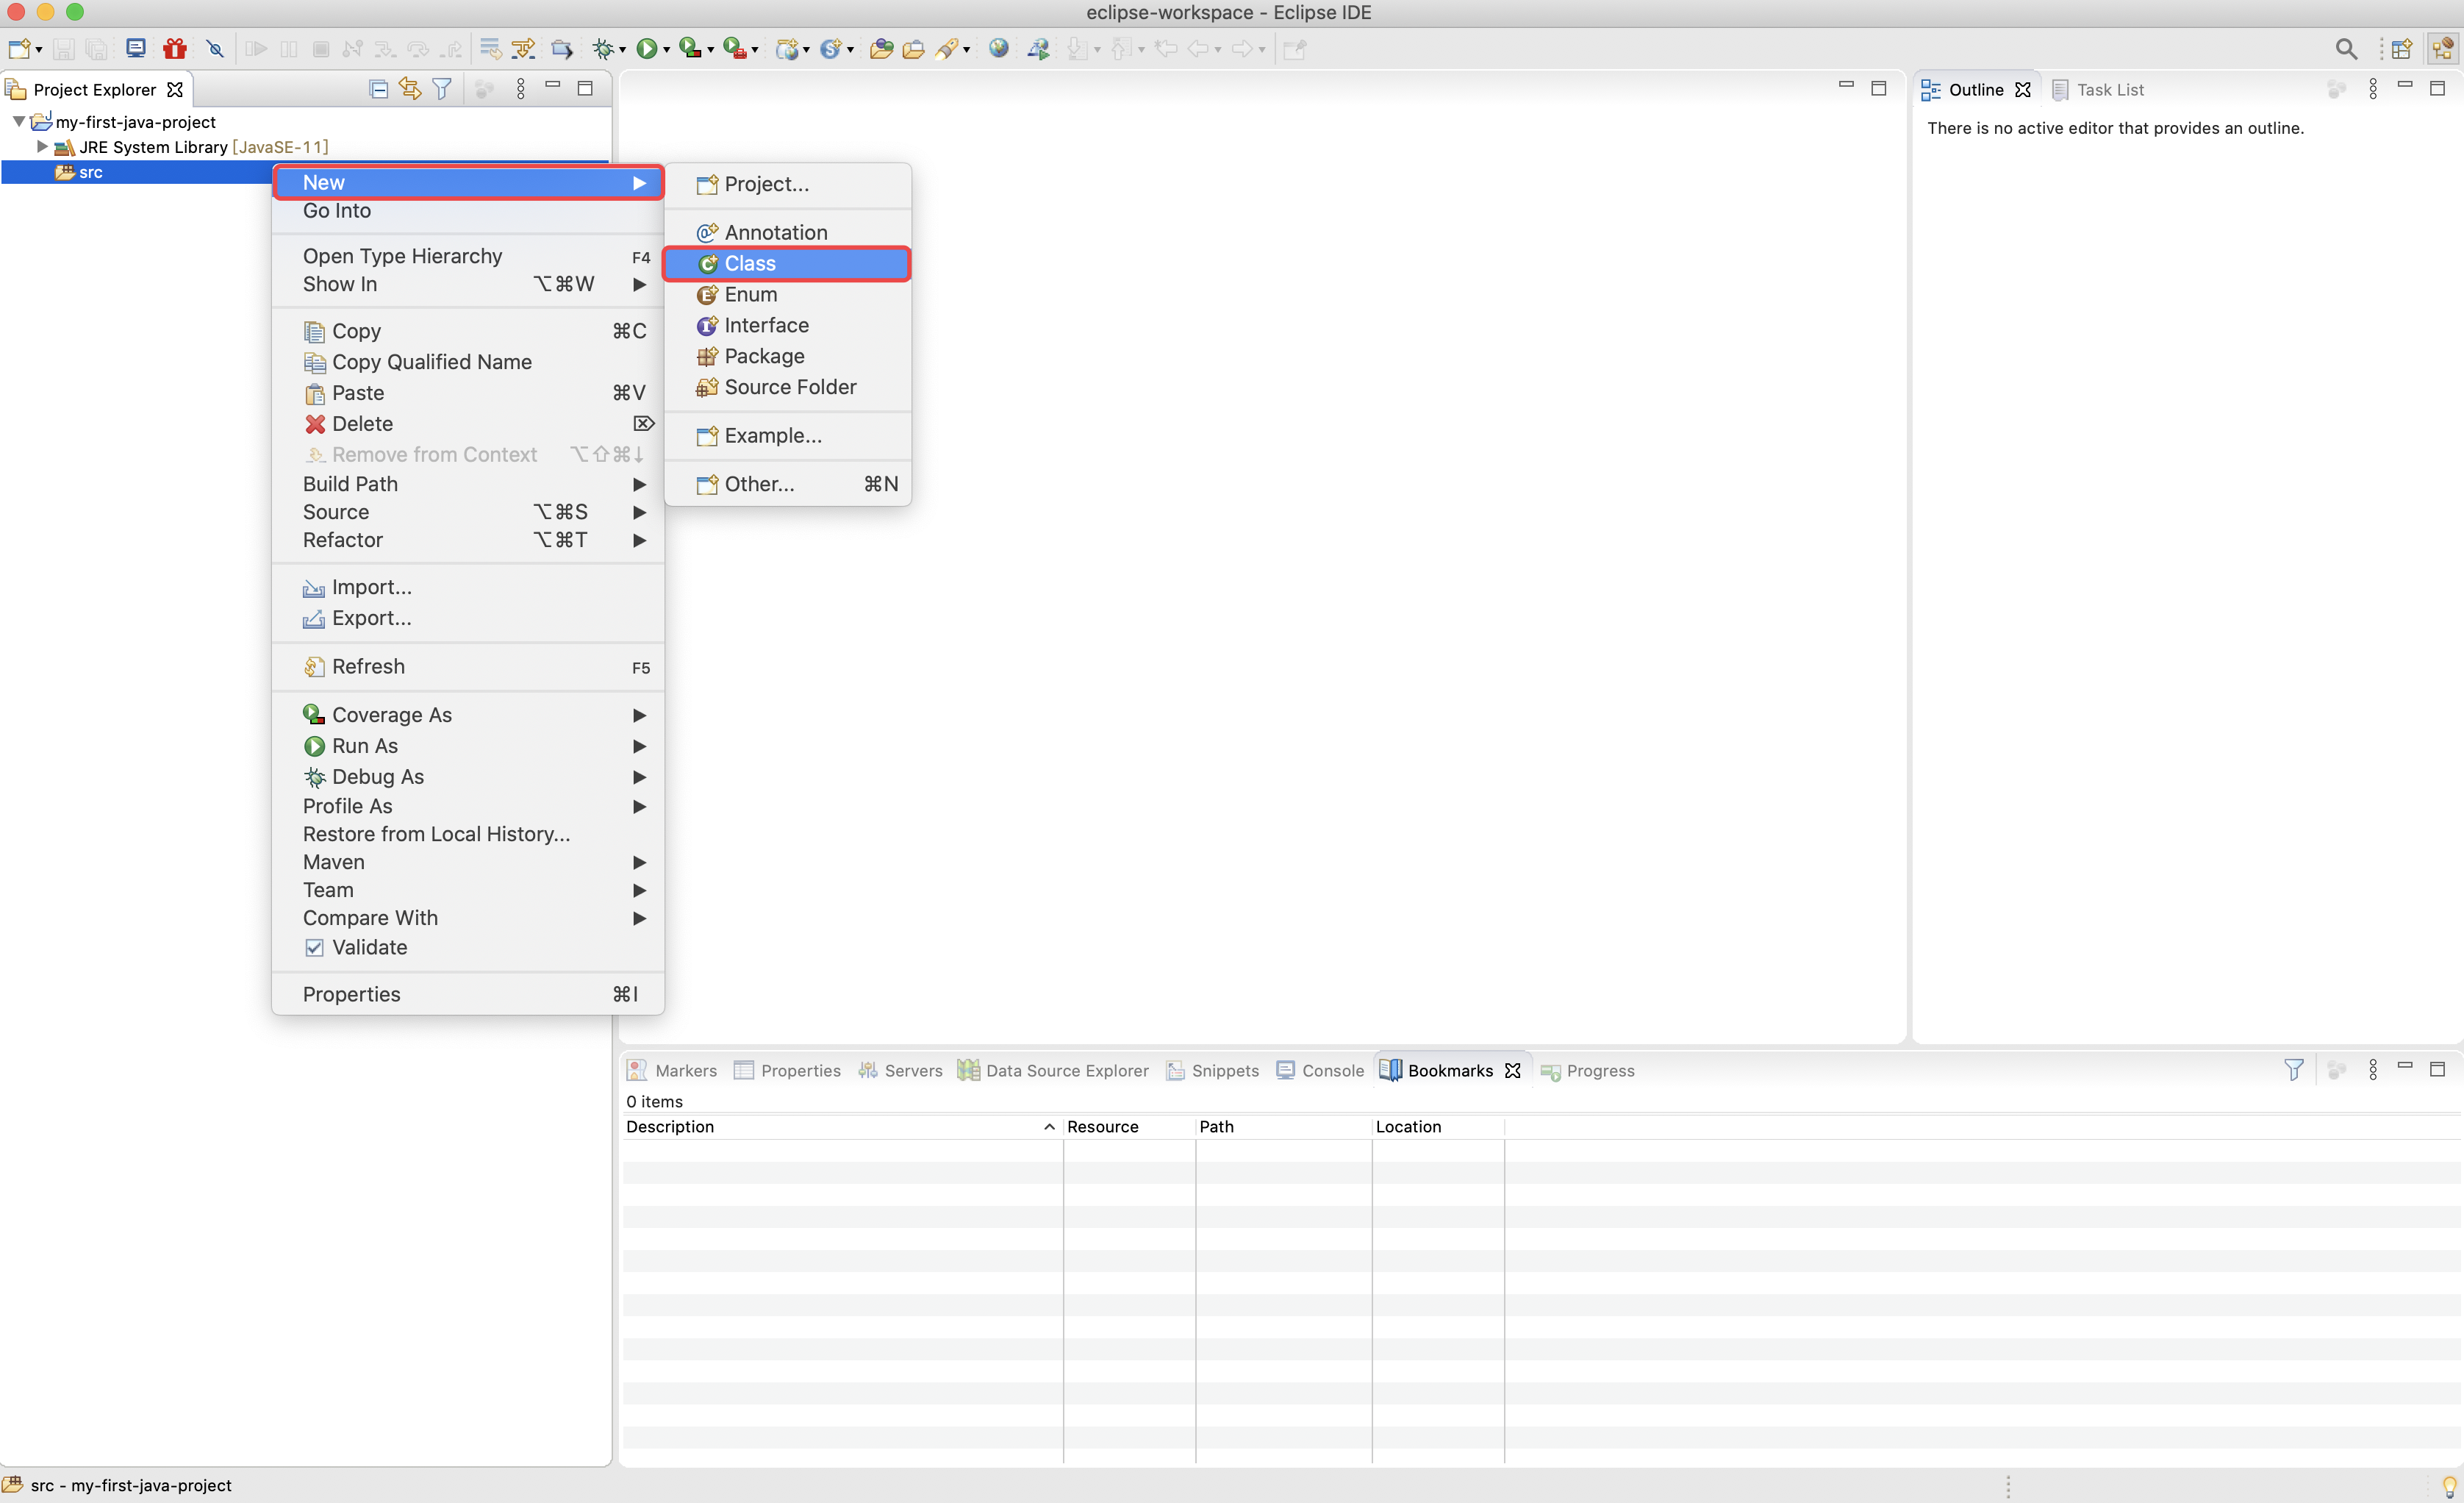Expand the Show In submenu
Image resolution: width=2464 pixels, height=1503 pixels.
click(x=468, y=284)
